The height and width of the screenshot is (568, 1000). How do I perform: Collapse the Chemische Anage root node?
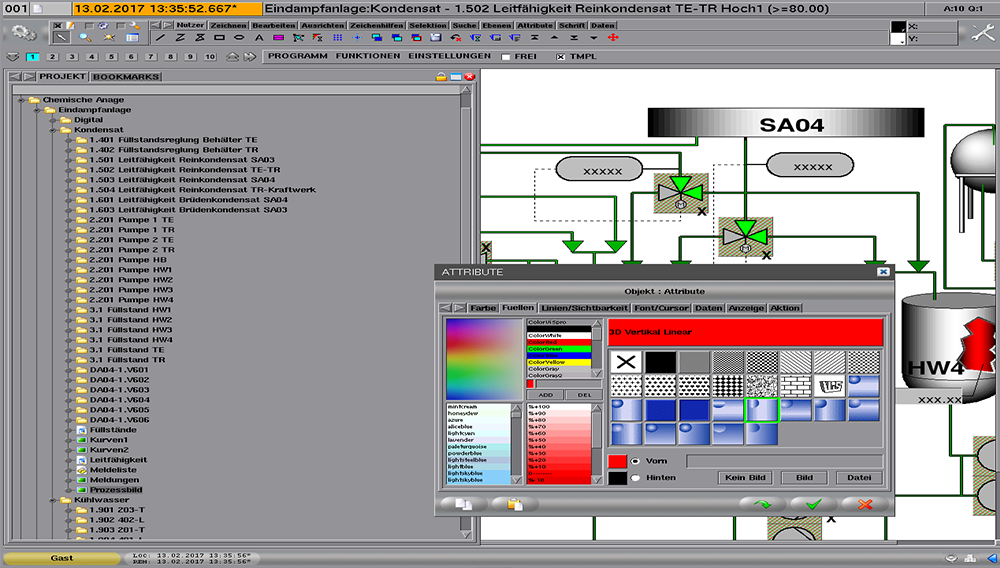pyautogui.click(x=21, y=100)
